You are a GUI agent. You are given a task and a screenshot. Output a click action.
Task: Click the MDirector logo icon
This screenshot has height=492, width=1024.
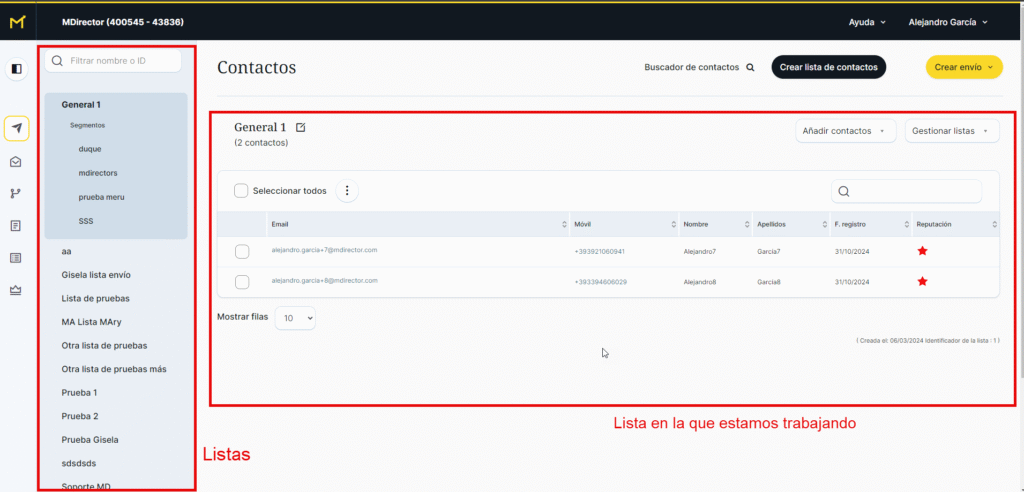click(x=17, y=22)
